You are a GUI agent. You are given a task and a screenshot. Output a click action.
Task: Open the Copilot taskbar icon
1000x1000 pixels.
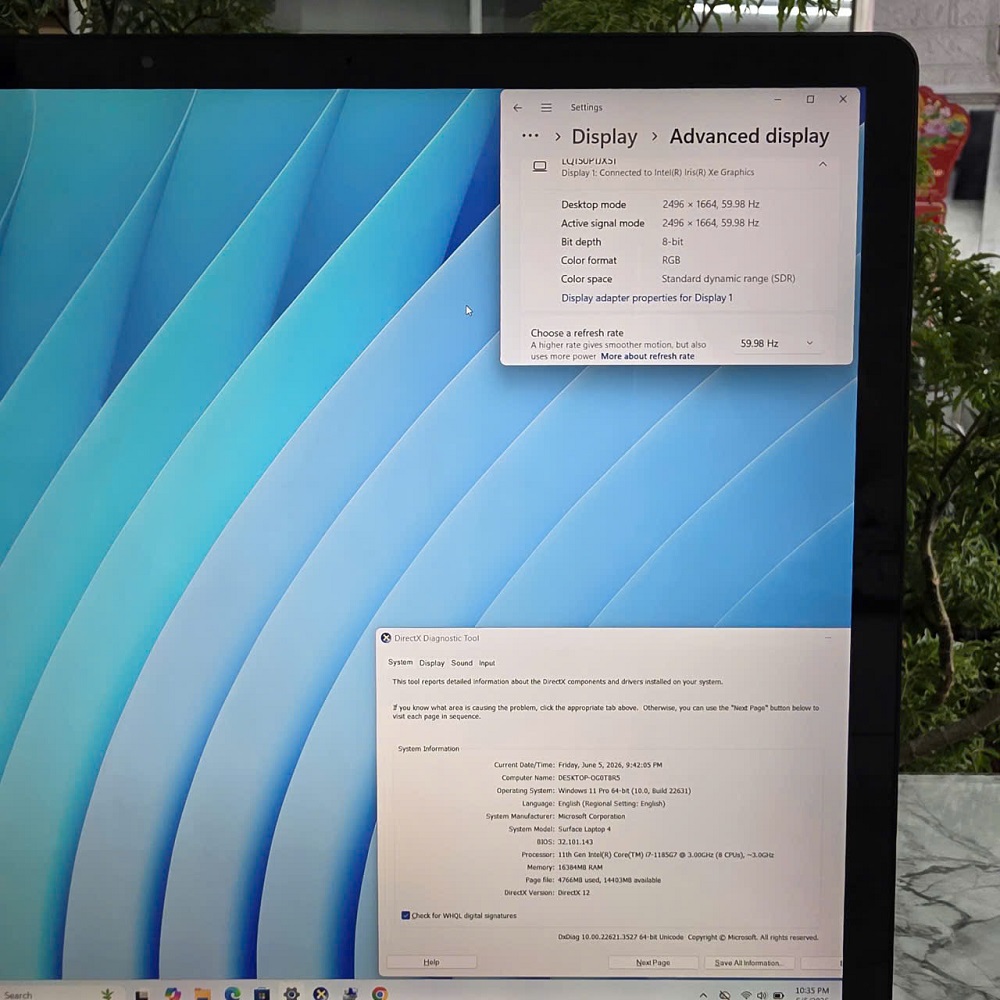tap(172, 994)
